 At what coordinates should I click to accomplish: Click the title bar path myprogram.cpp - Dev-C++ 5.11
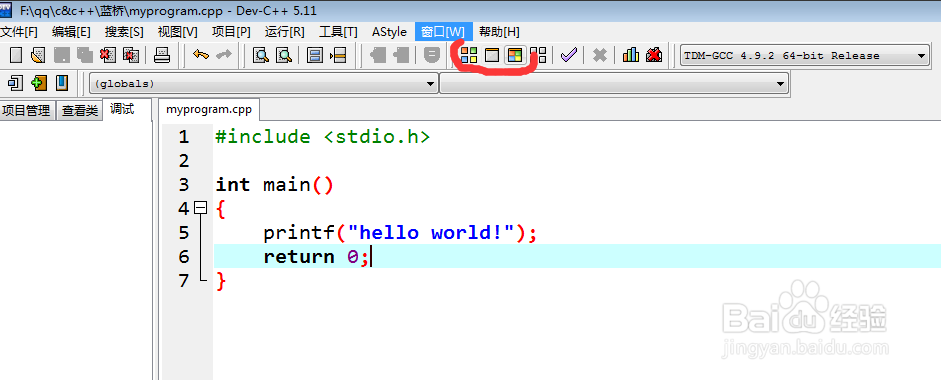[x=168, y=11]
